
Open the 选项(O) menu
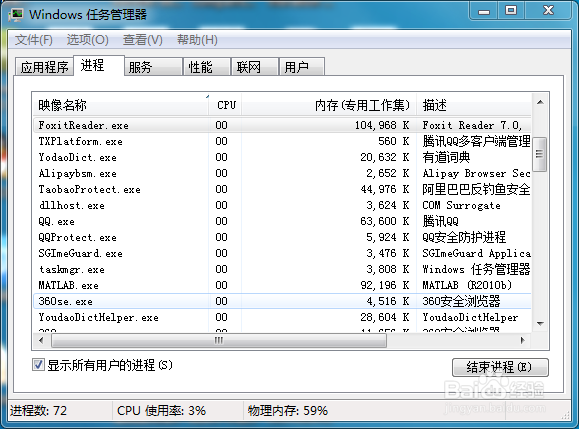88,40
